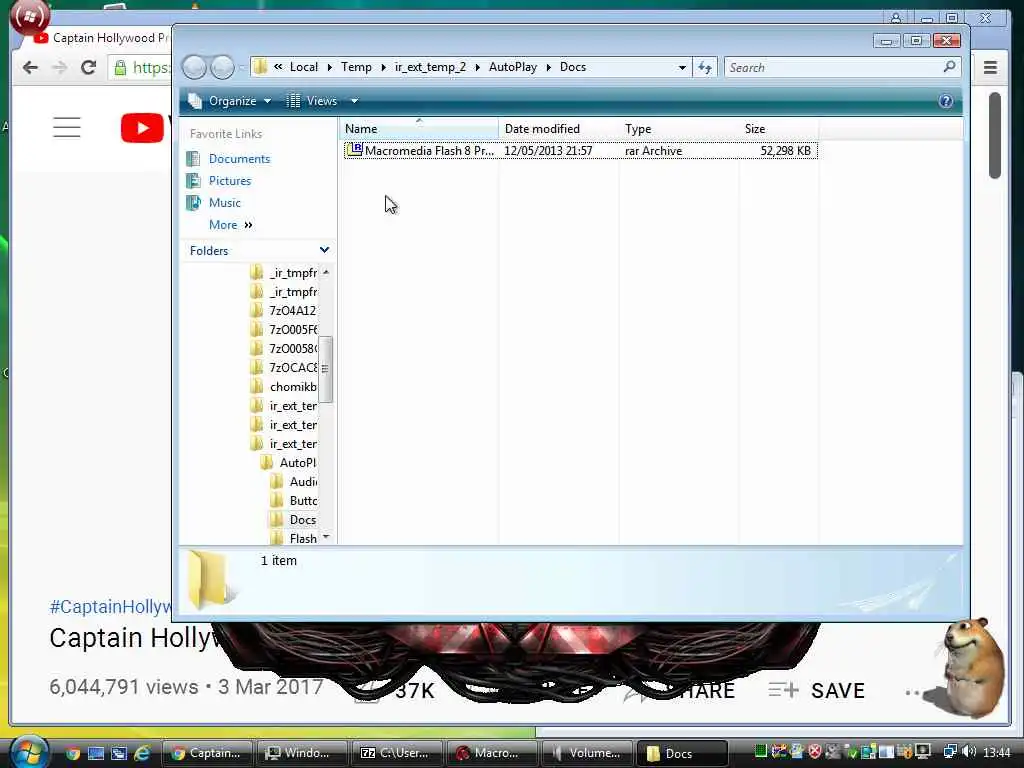The image size is (1024, 768).
Task: Click Chrome back arrow in browser window
Action: coord(30,67)
